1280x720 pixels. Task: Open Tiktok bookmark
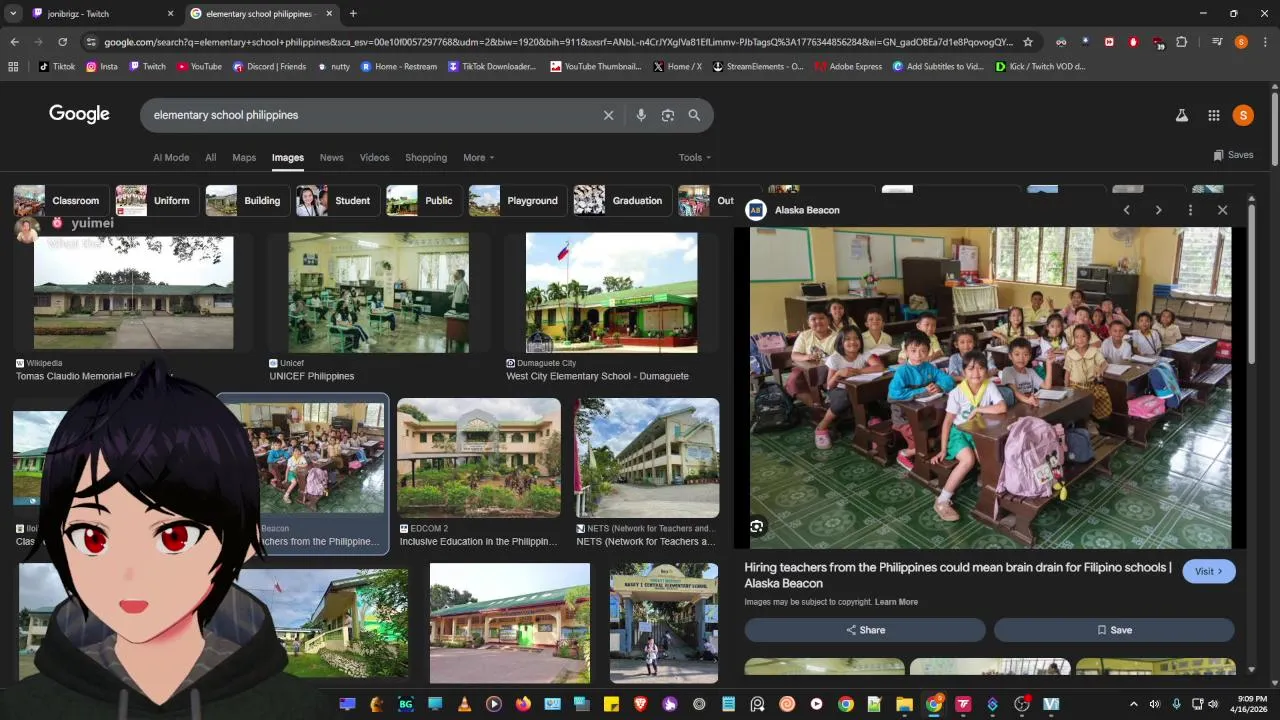tap(56, 66)
